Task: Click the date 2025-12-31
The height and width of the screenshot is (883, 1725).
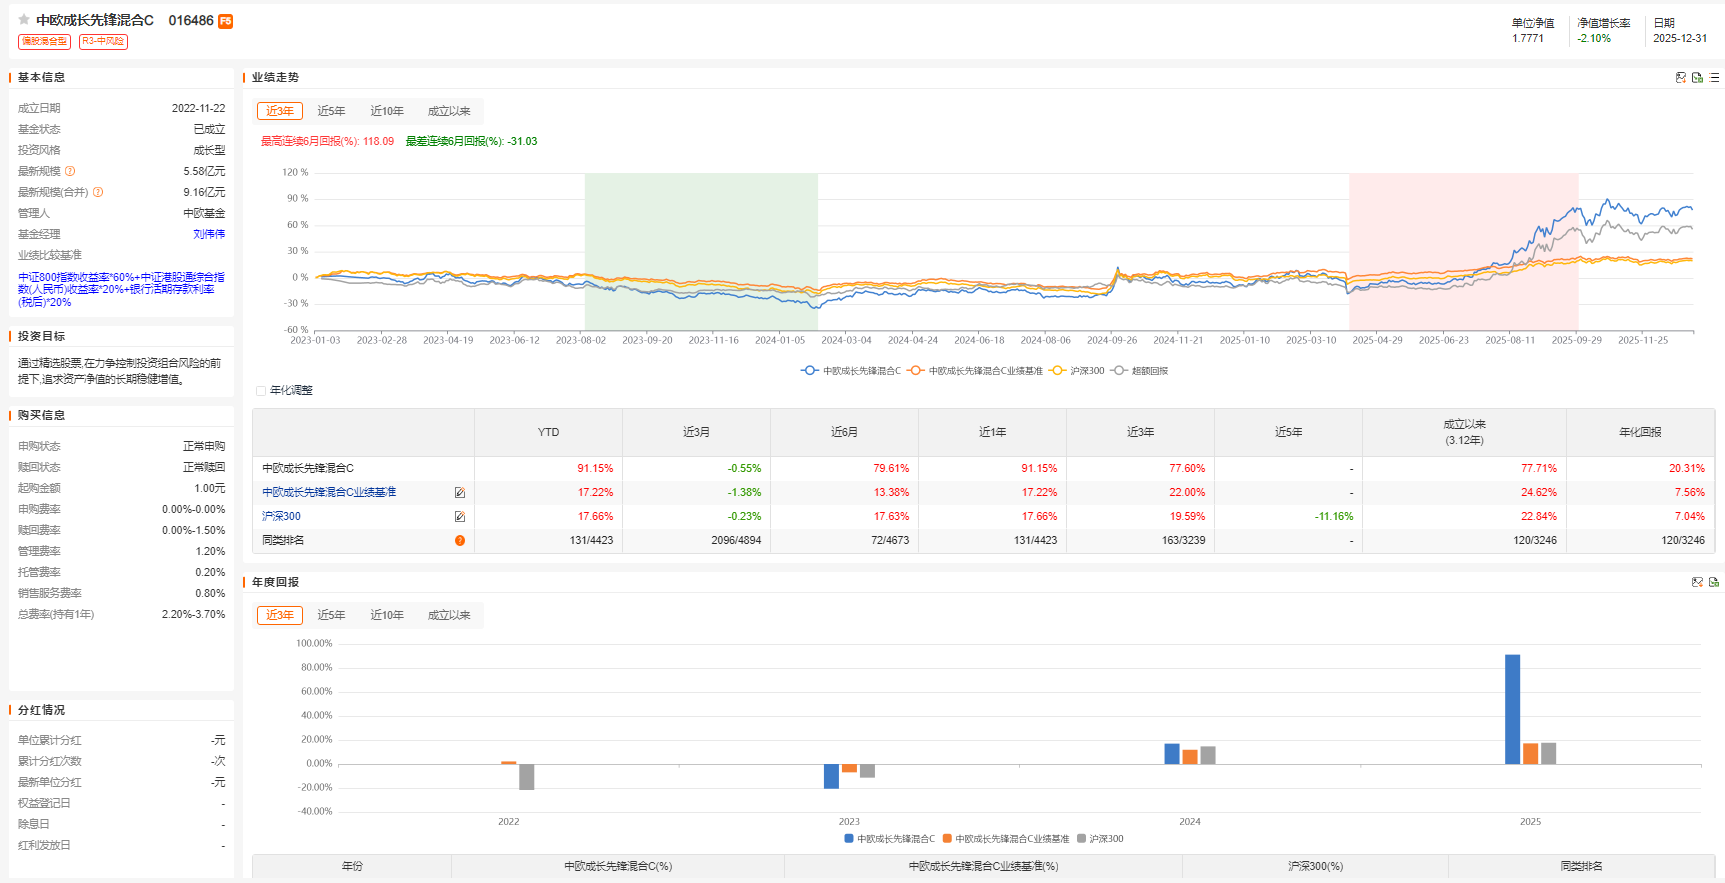Action: coord(1680,38)
